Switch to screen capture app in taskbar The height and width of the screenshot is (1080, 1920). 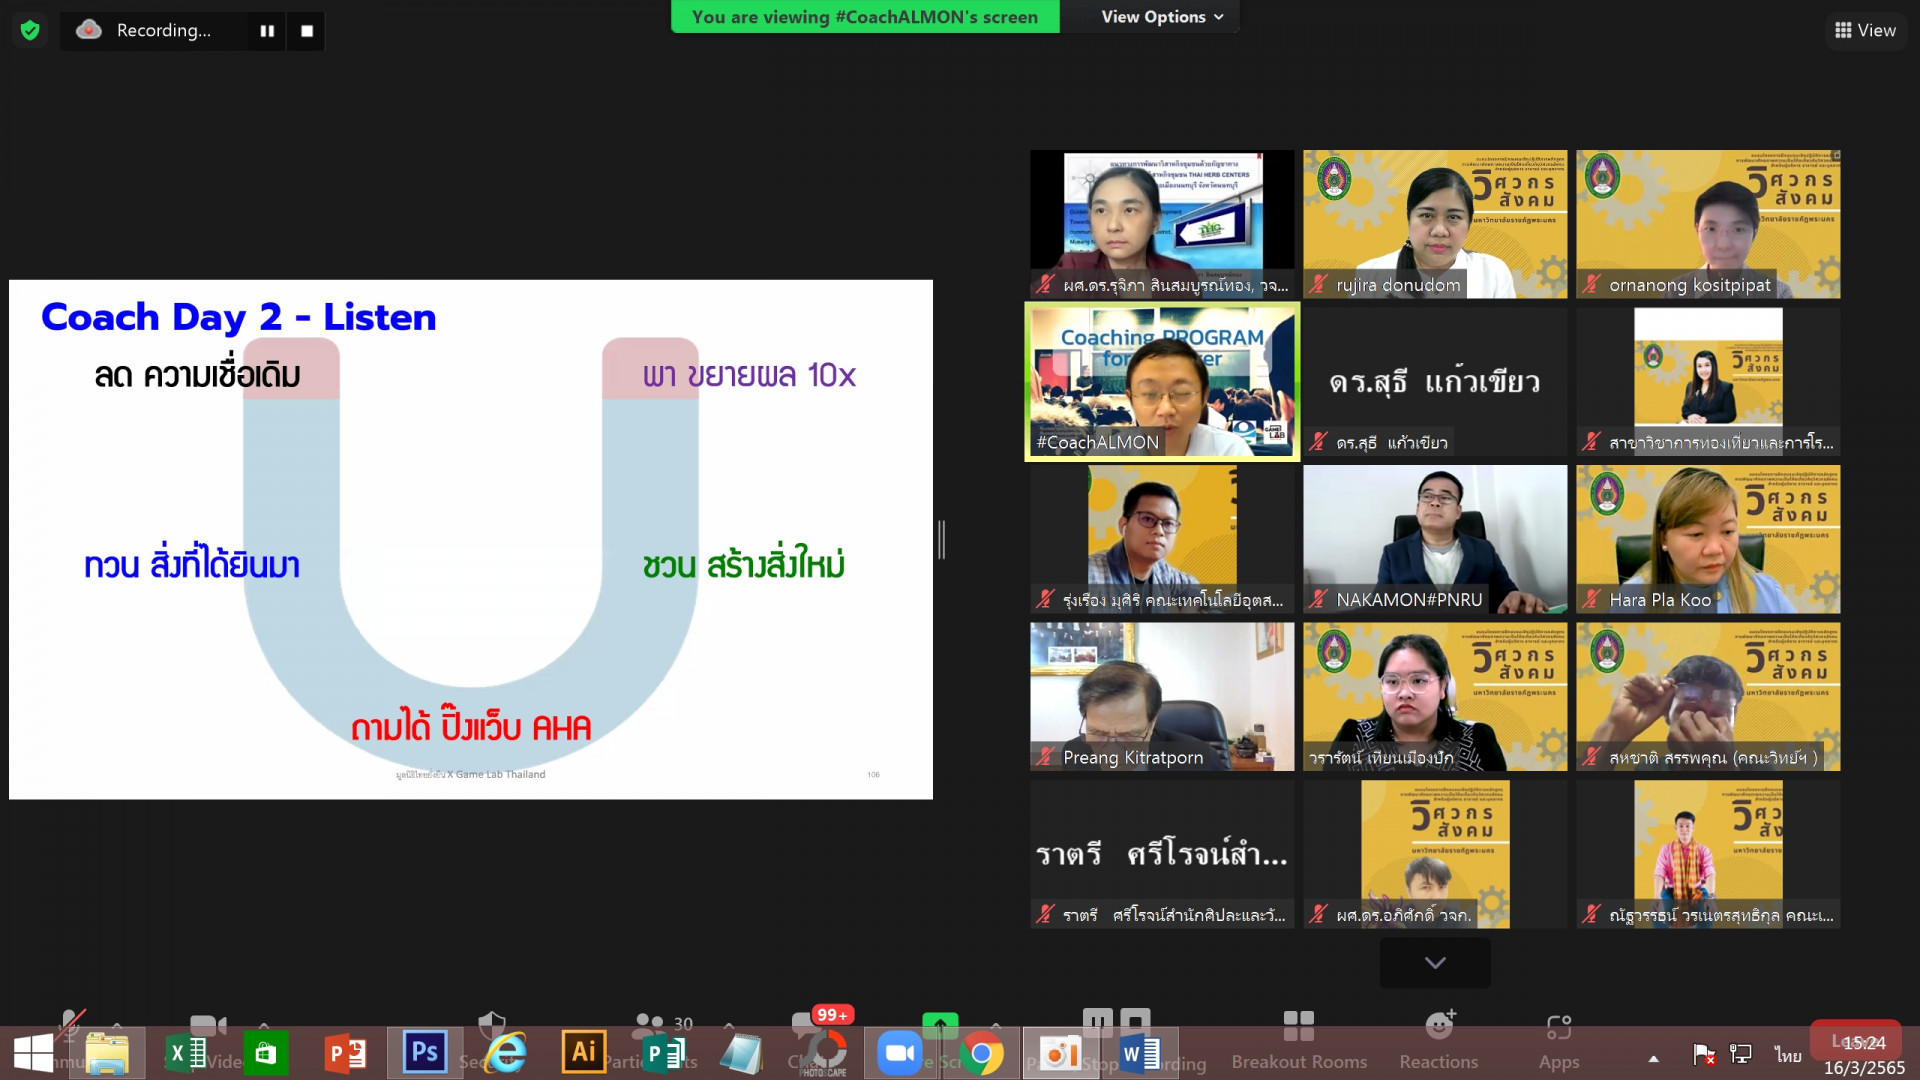coord(1059,1054)
